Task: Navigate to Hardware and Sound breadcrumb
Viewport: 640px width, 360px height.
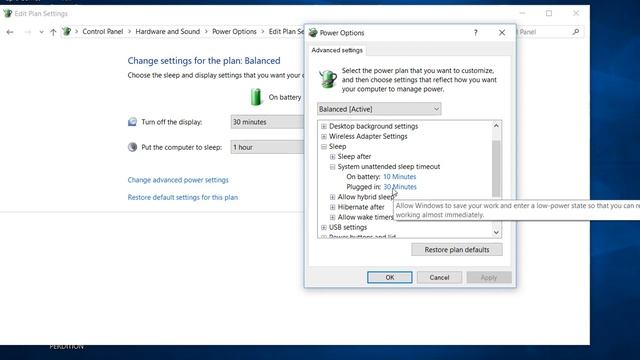Action: point(167,31)
